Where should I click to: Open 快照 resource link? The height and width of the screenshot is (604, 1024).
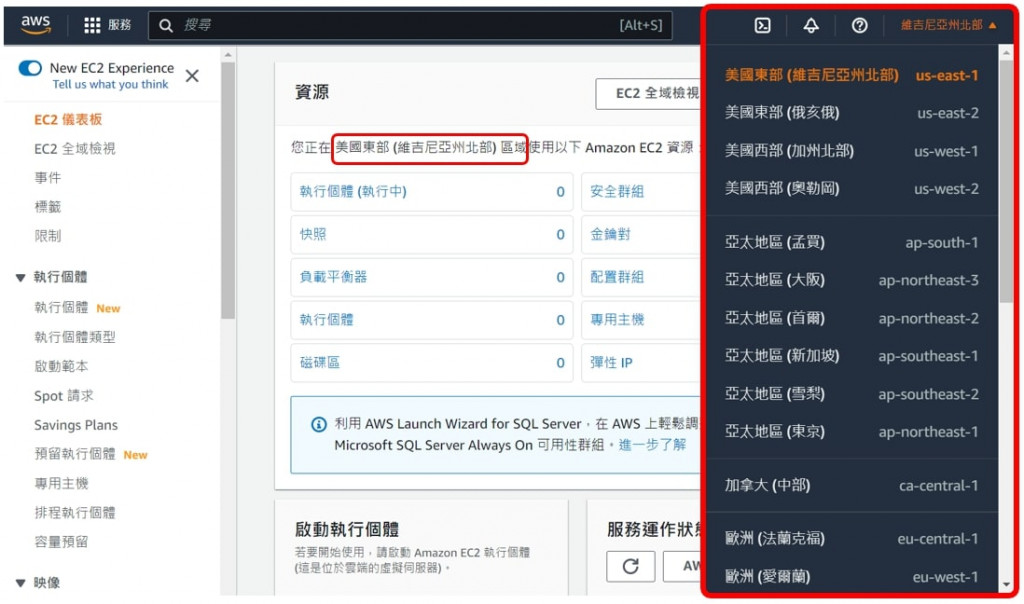(x=313, y=234)
